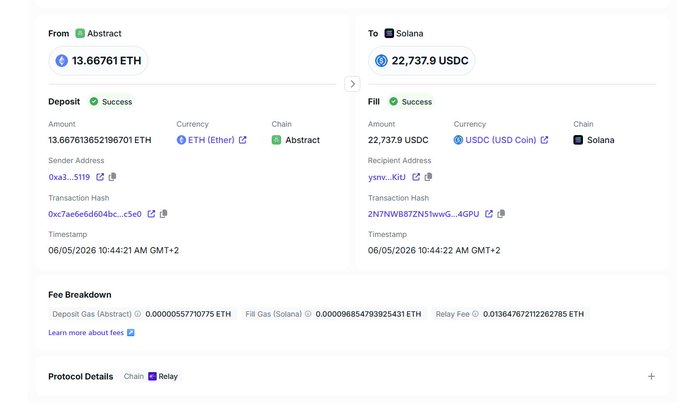
Task: Copy fill transaction hash 2N7NWB87ZN51wwG...4GPU
Action: pyautogui.click(x=501, y=213)
